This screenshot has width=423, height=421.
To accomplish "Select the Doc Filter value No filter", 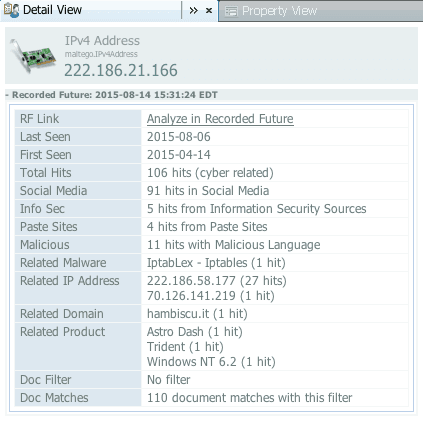I will point(169,380).
